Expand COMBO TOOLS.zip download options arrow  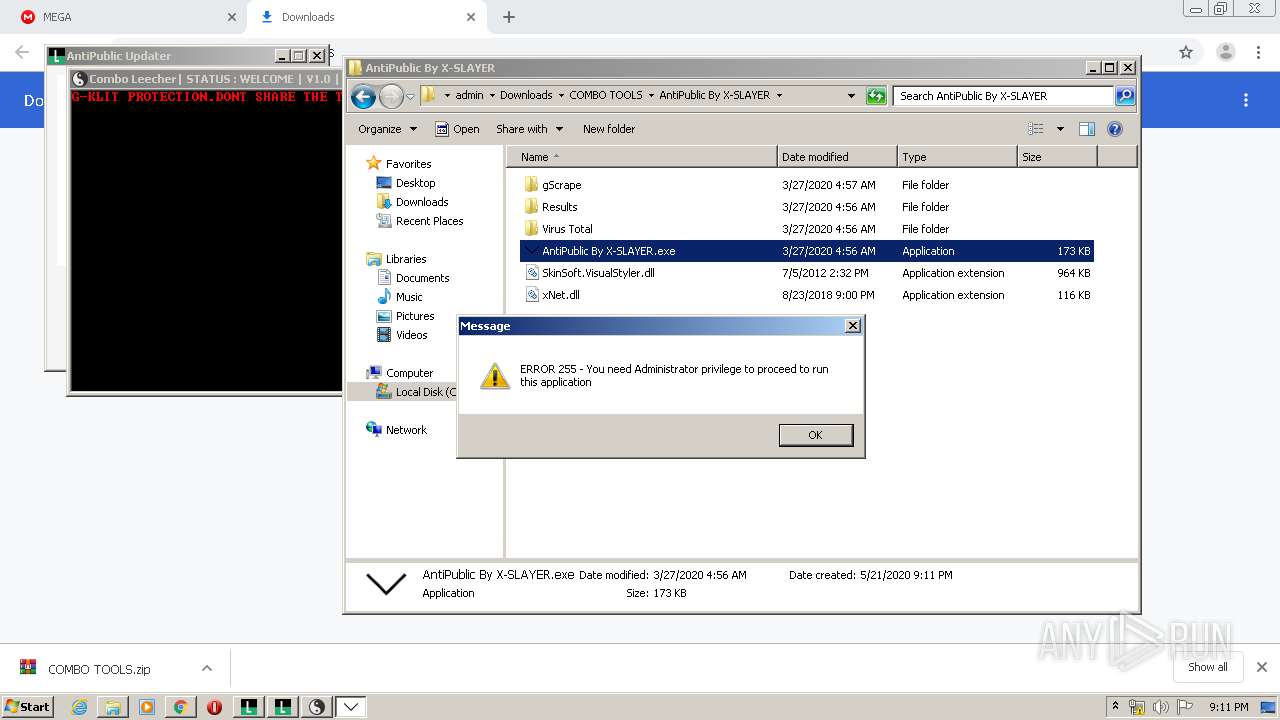click(x=207, y=668)
